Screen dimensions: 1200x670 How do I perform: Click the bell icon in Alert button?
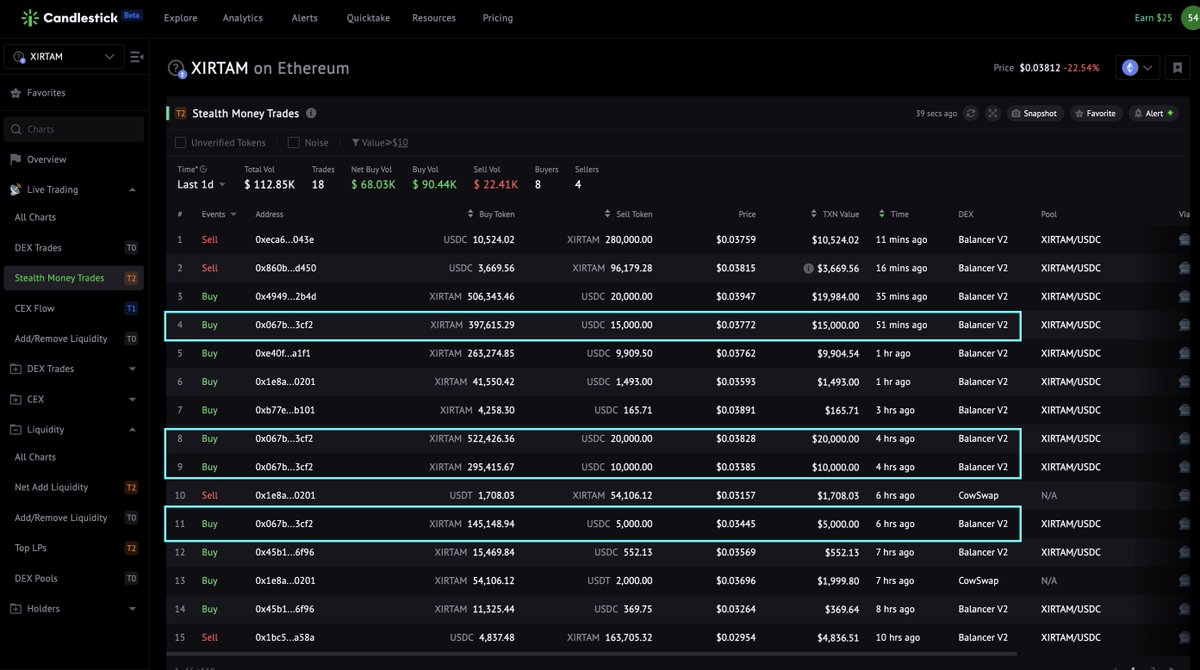coord(1139,113)
